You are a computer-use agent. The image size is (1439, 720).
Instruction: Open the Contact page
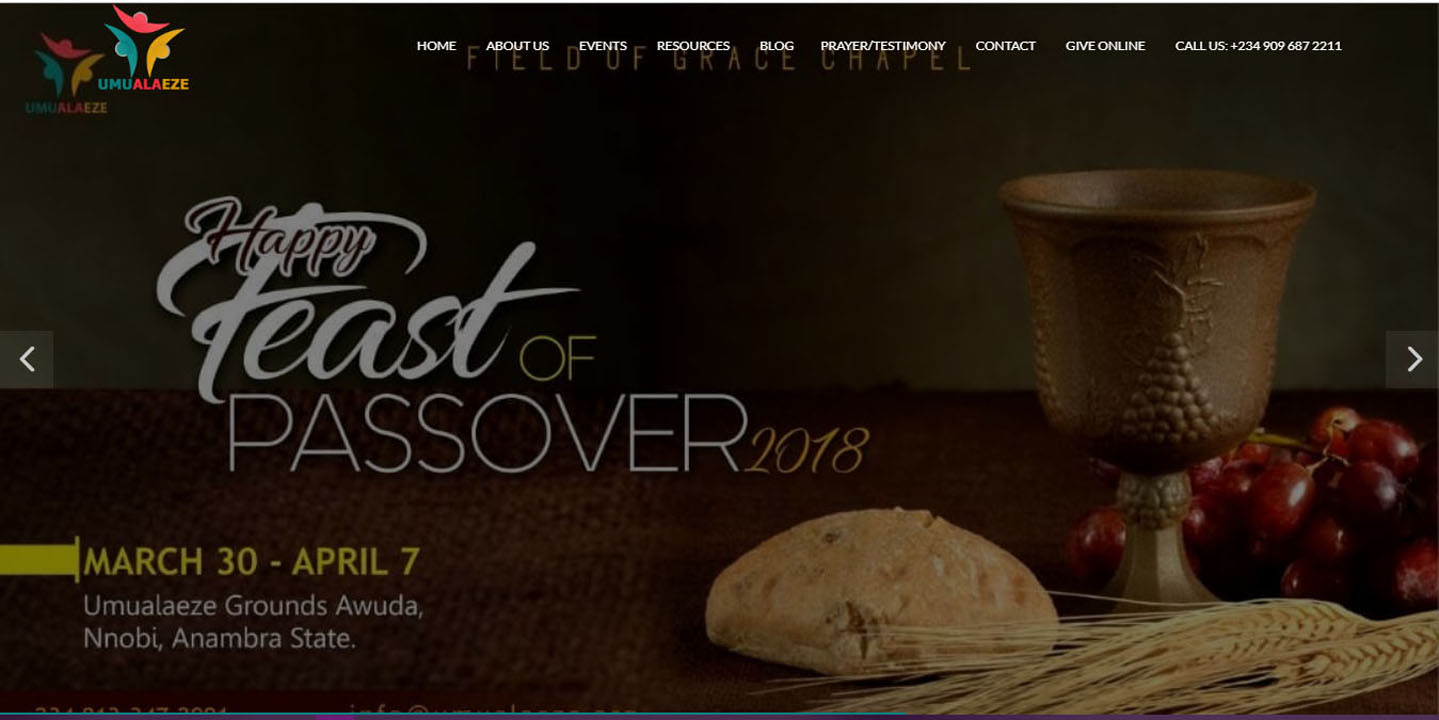pos(1005,46)
